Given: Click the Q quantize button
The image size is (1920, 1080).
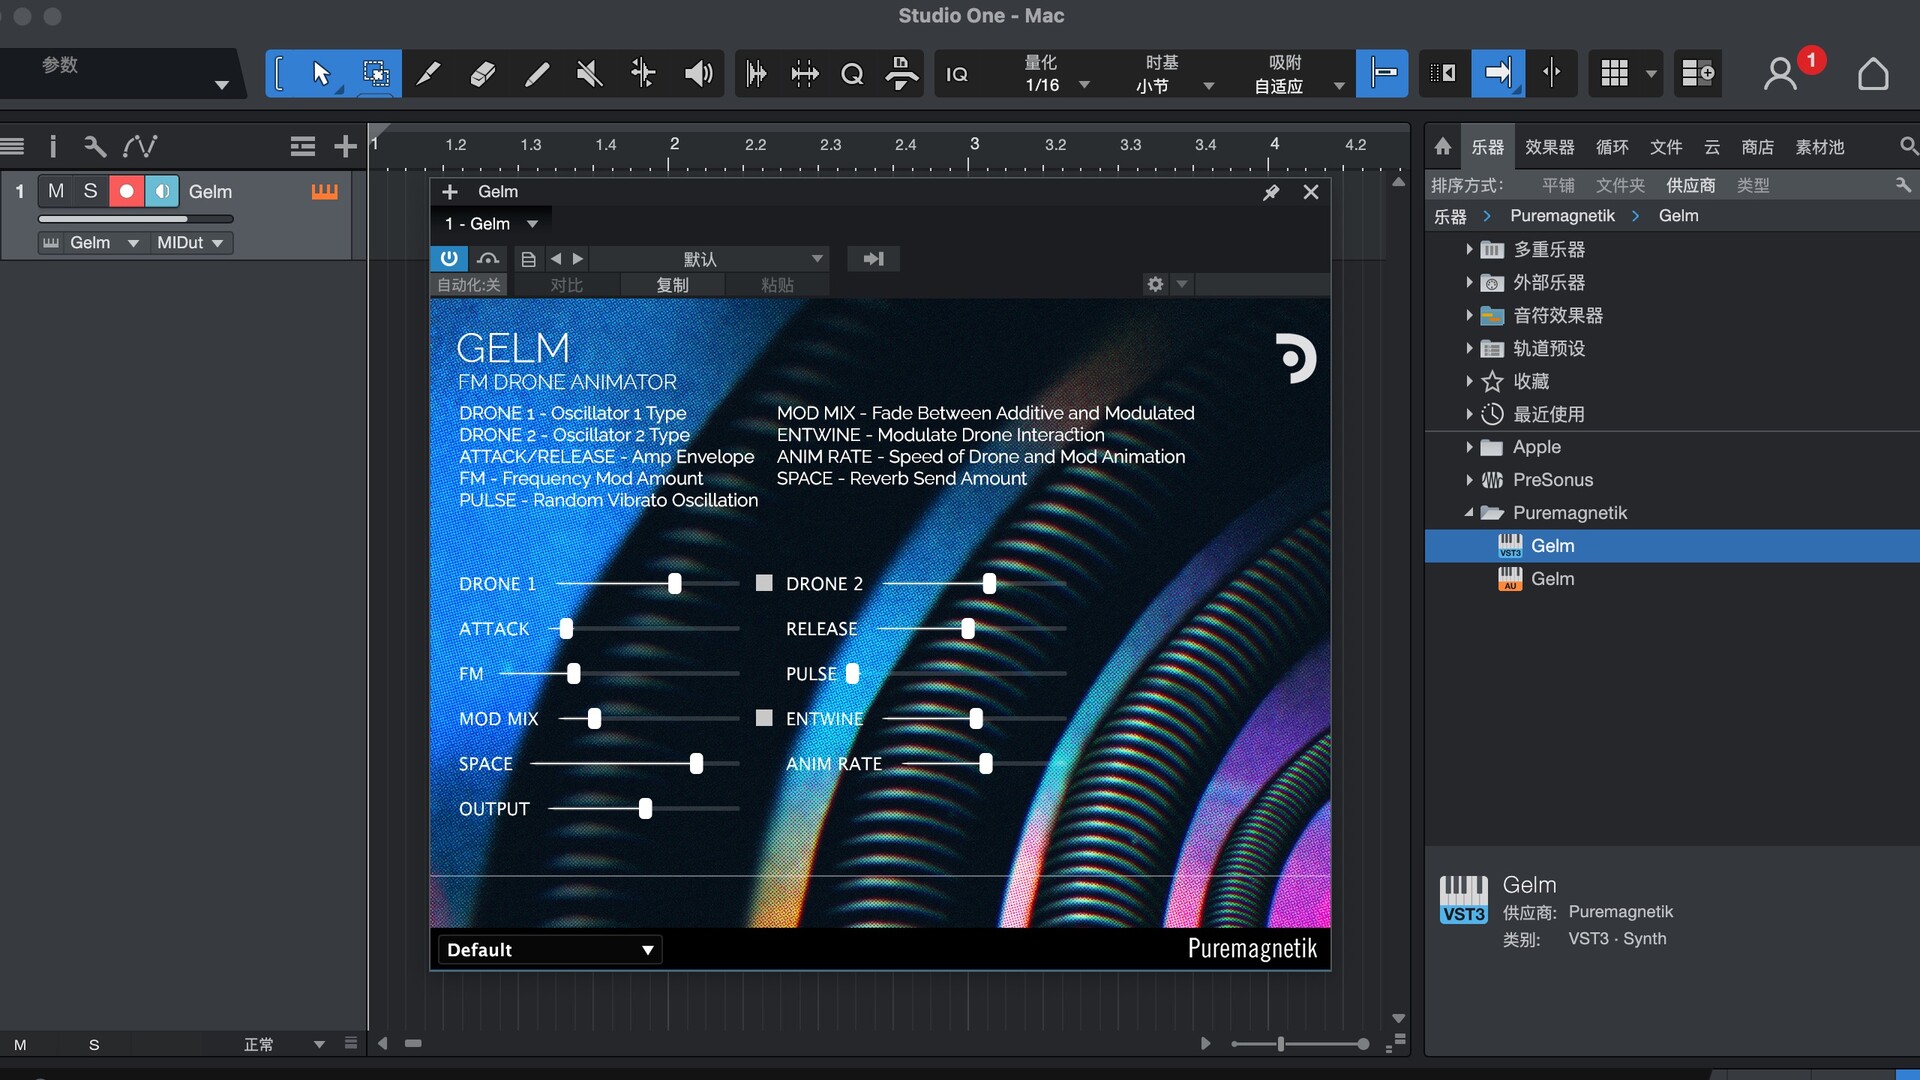Looking at the screenshot, I should [x=852, y=73].
